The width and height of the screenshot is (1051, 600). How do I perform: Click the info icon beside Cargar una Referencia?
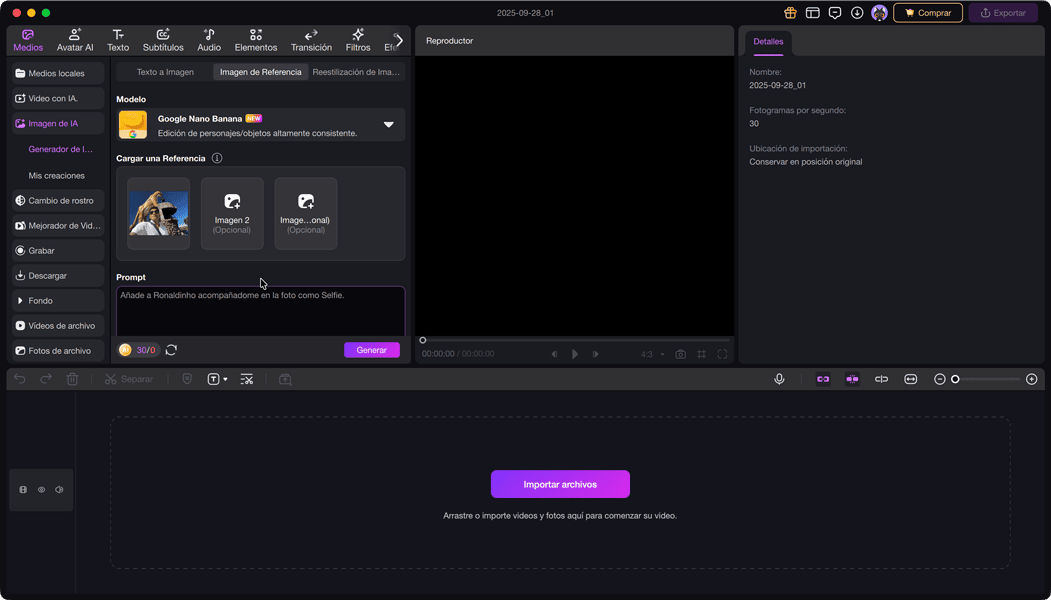[x=217, y=158]
